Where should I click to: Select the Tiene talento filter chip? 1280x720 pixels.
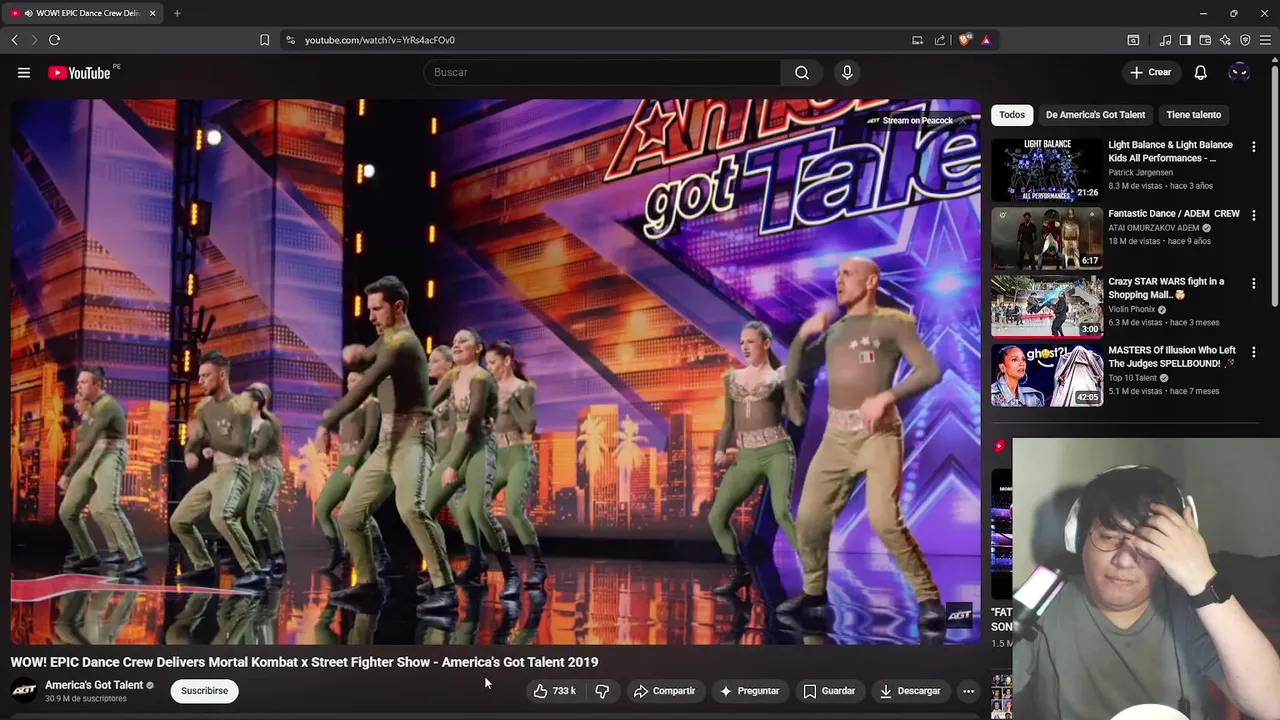pos(1193,115)
